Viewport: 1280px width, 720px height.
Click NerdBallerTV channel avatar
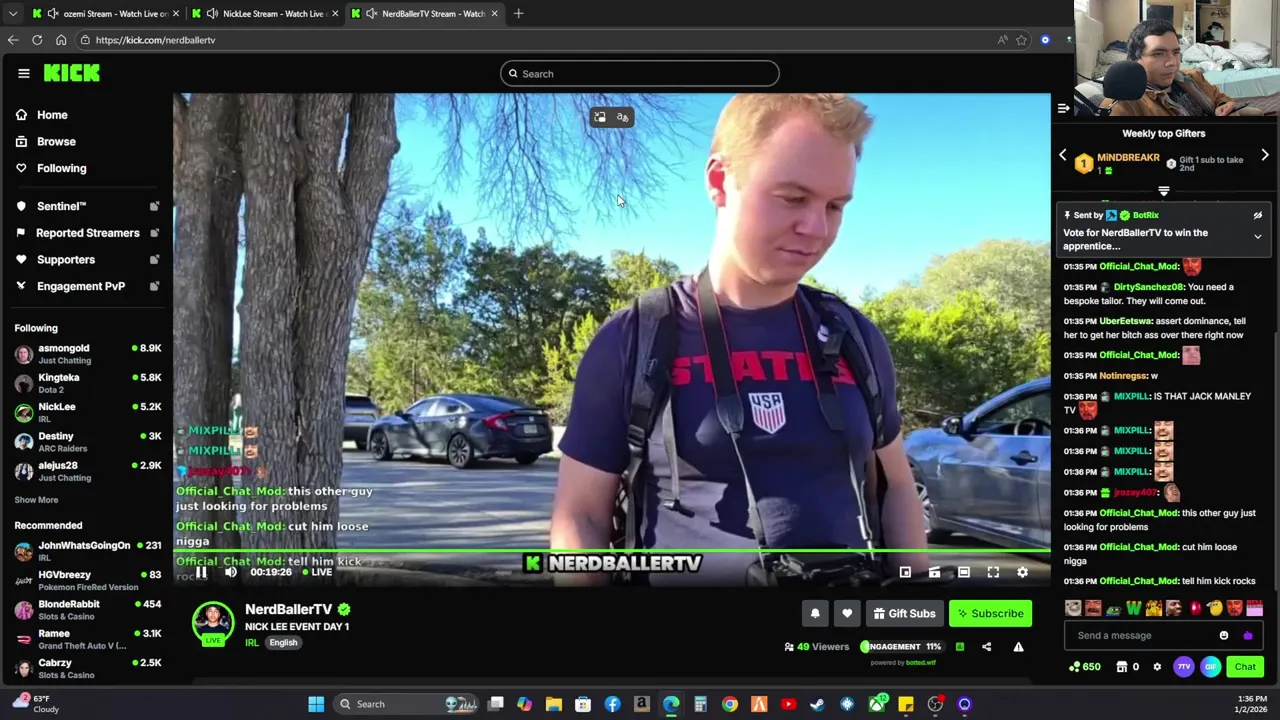tap(213, 622)
